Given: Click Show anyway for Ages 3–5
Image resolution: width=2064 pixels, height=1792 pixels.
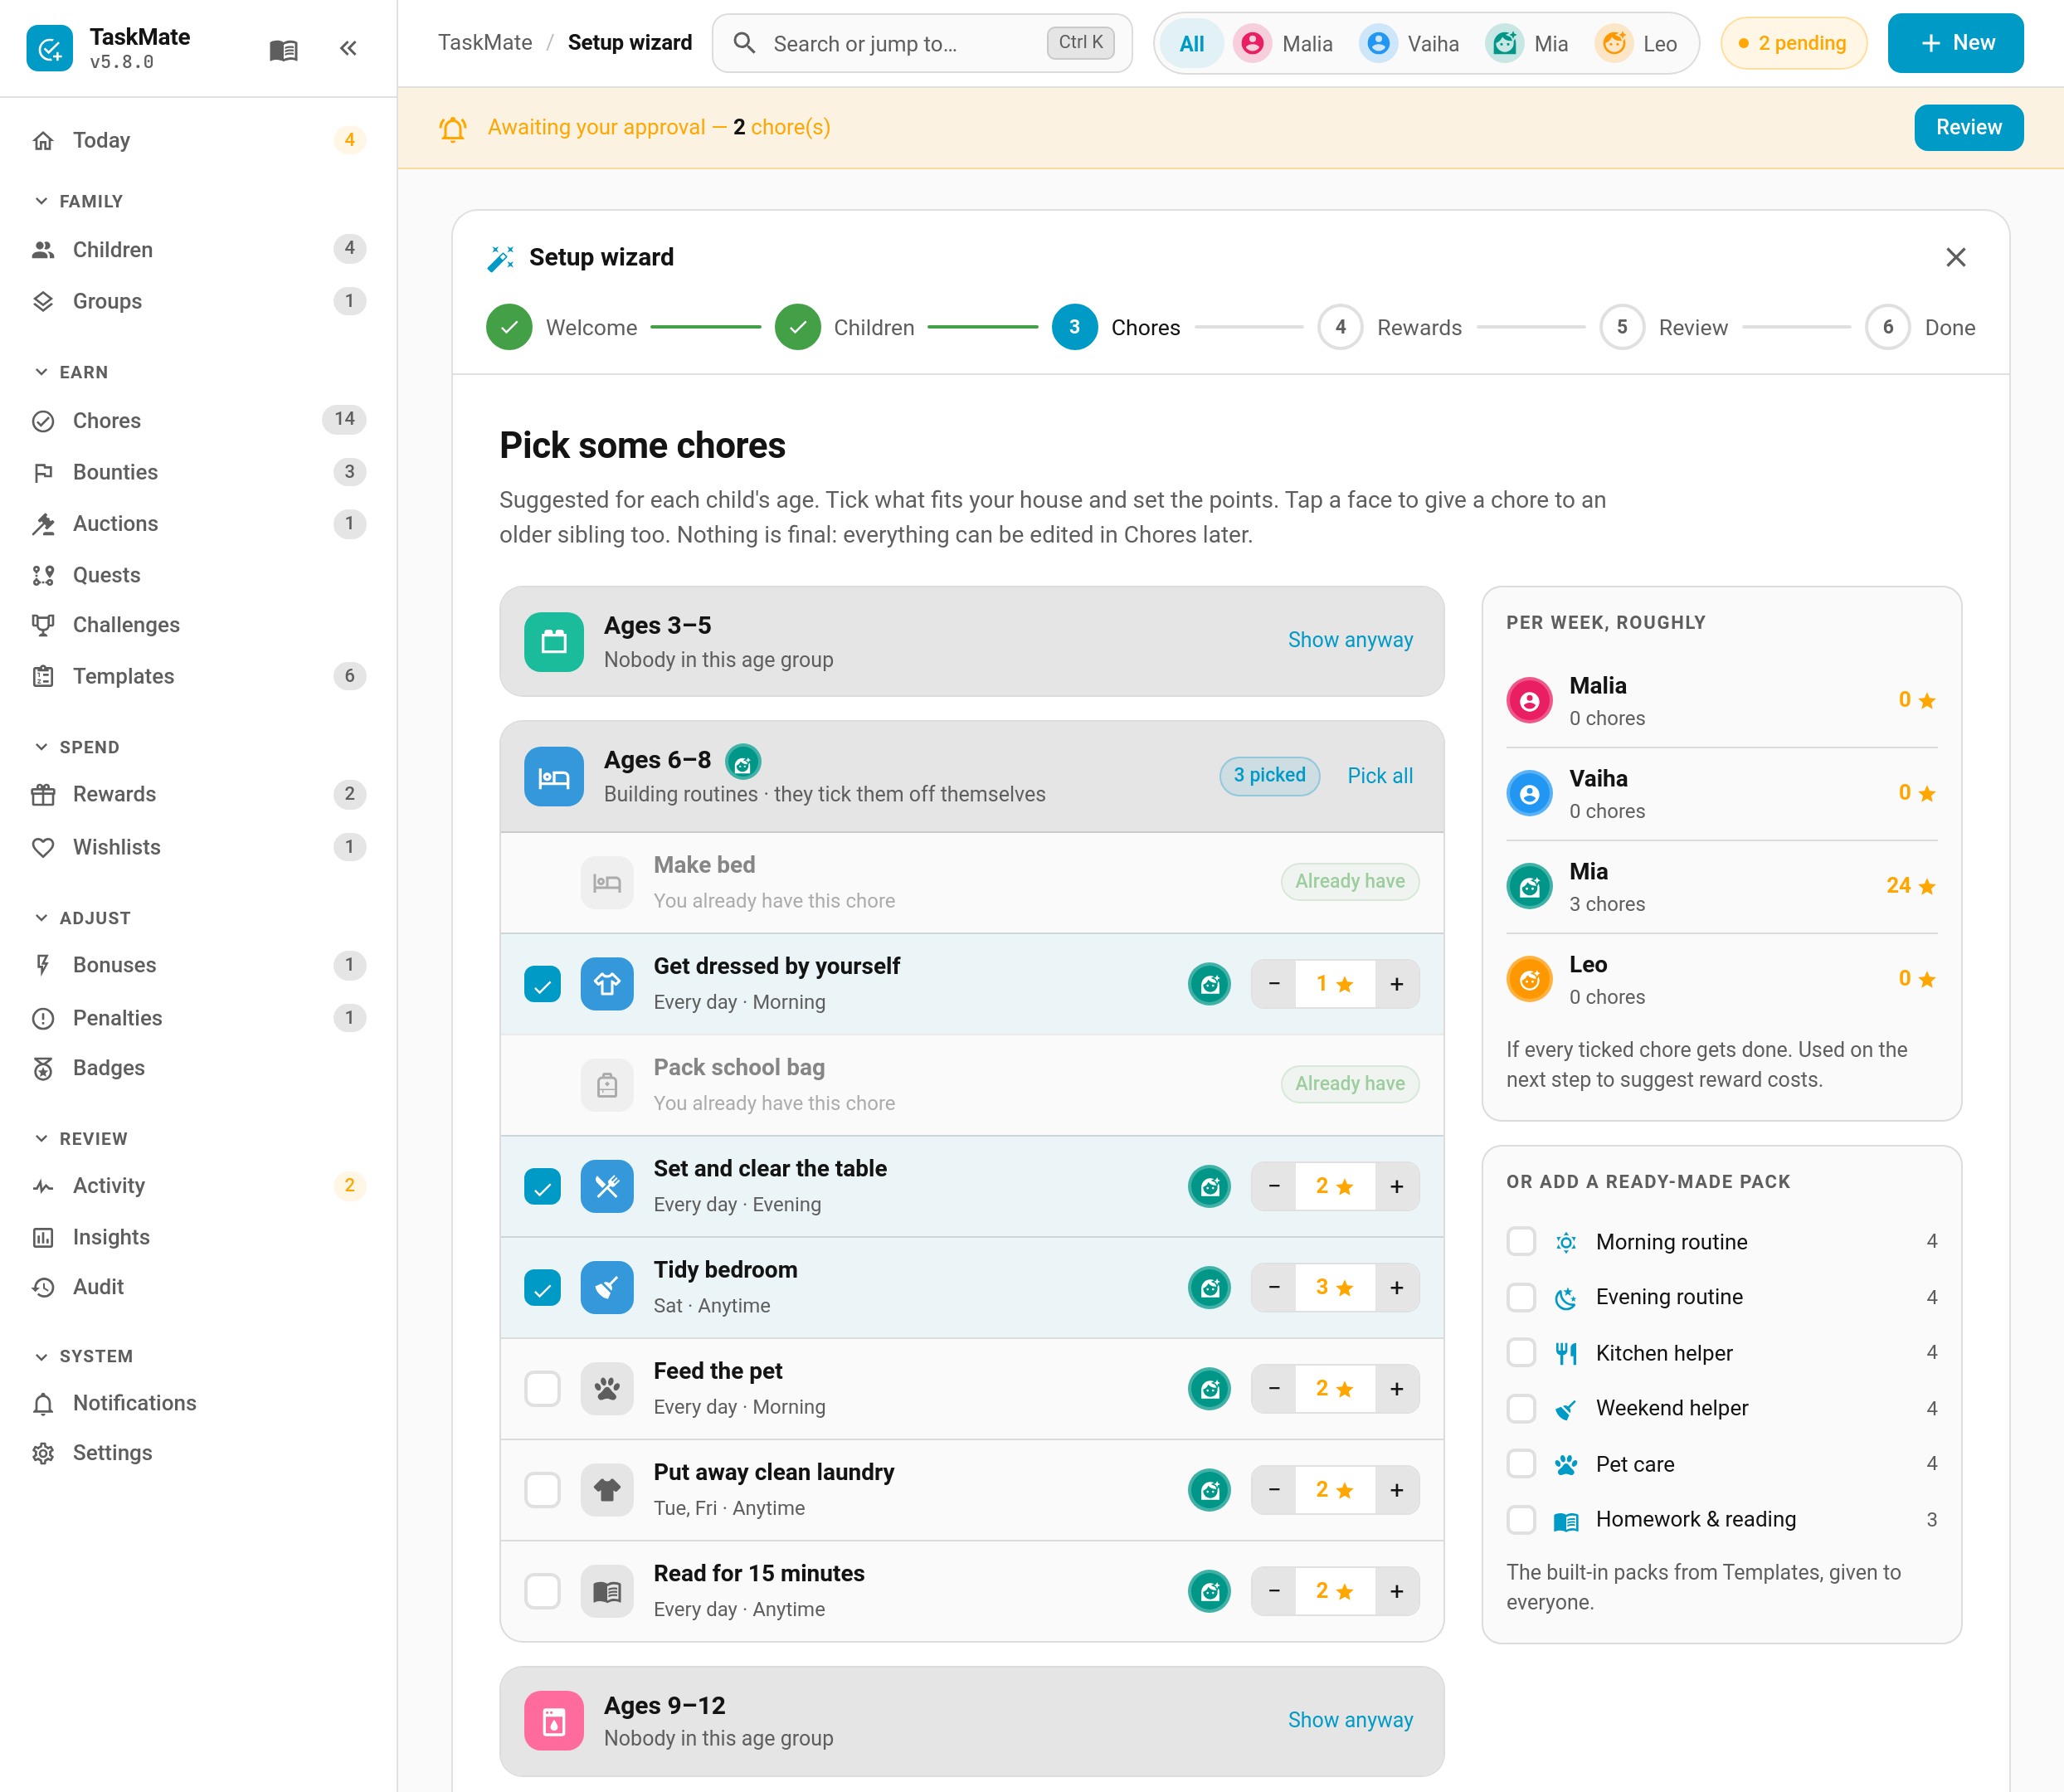Looking at the screenshot, I should tap(1350, 640).
